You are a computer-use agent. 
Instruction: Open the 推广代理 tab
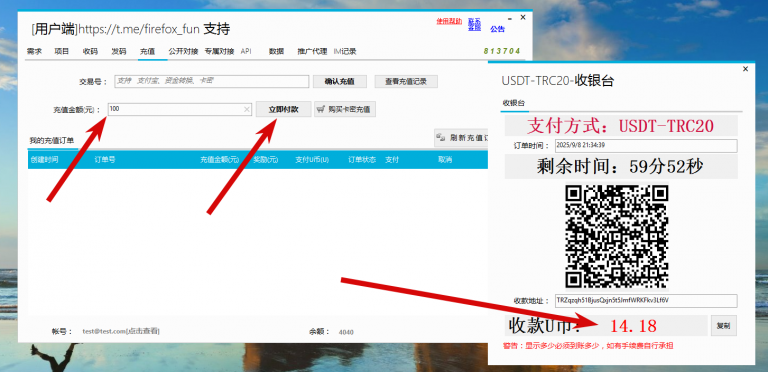(x=312, y=51)
